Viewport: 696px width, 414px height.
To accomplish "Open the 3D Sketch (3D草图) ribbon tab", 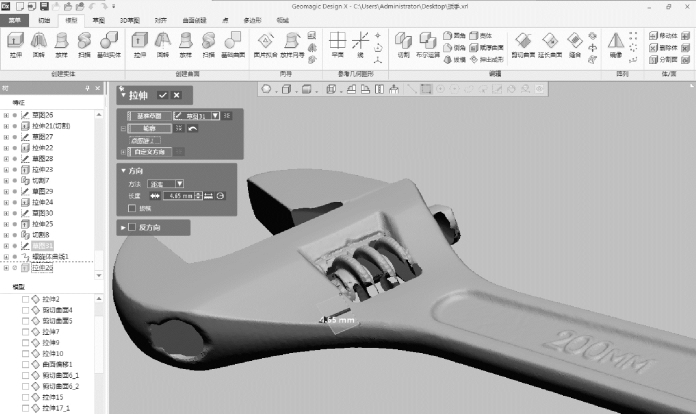I will tap(130, 19).
